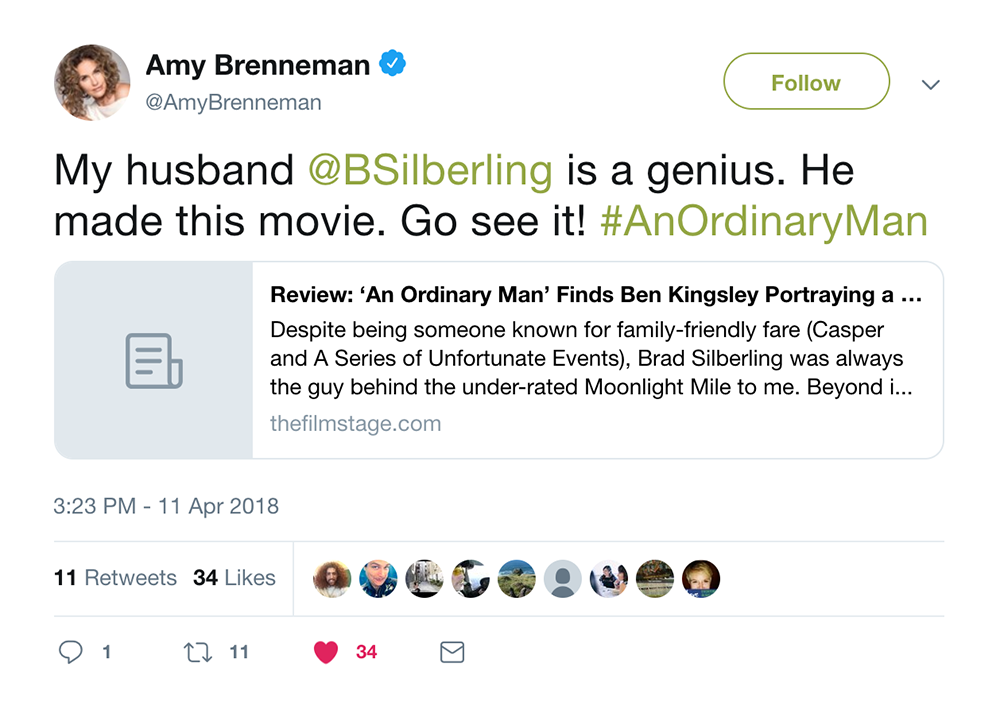Click the @AmyBrenneman handle
This screenshot has width=1000, height=706.
click(234, 103)
